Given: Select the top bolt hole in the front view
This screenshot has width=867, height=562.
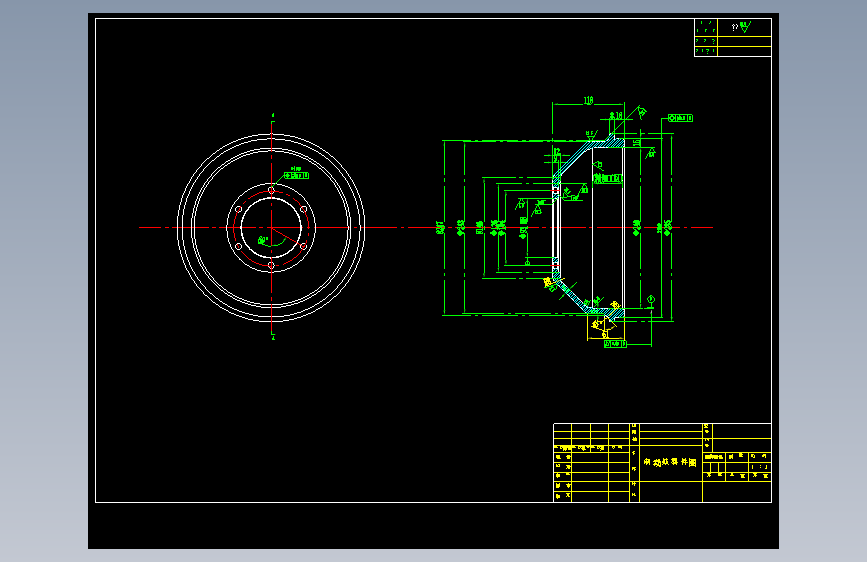Looking at the screenshot, I should coord(271,190).
